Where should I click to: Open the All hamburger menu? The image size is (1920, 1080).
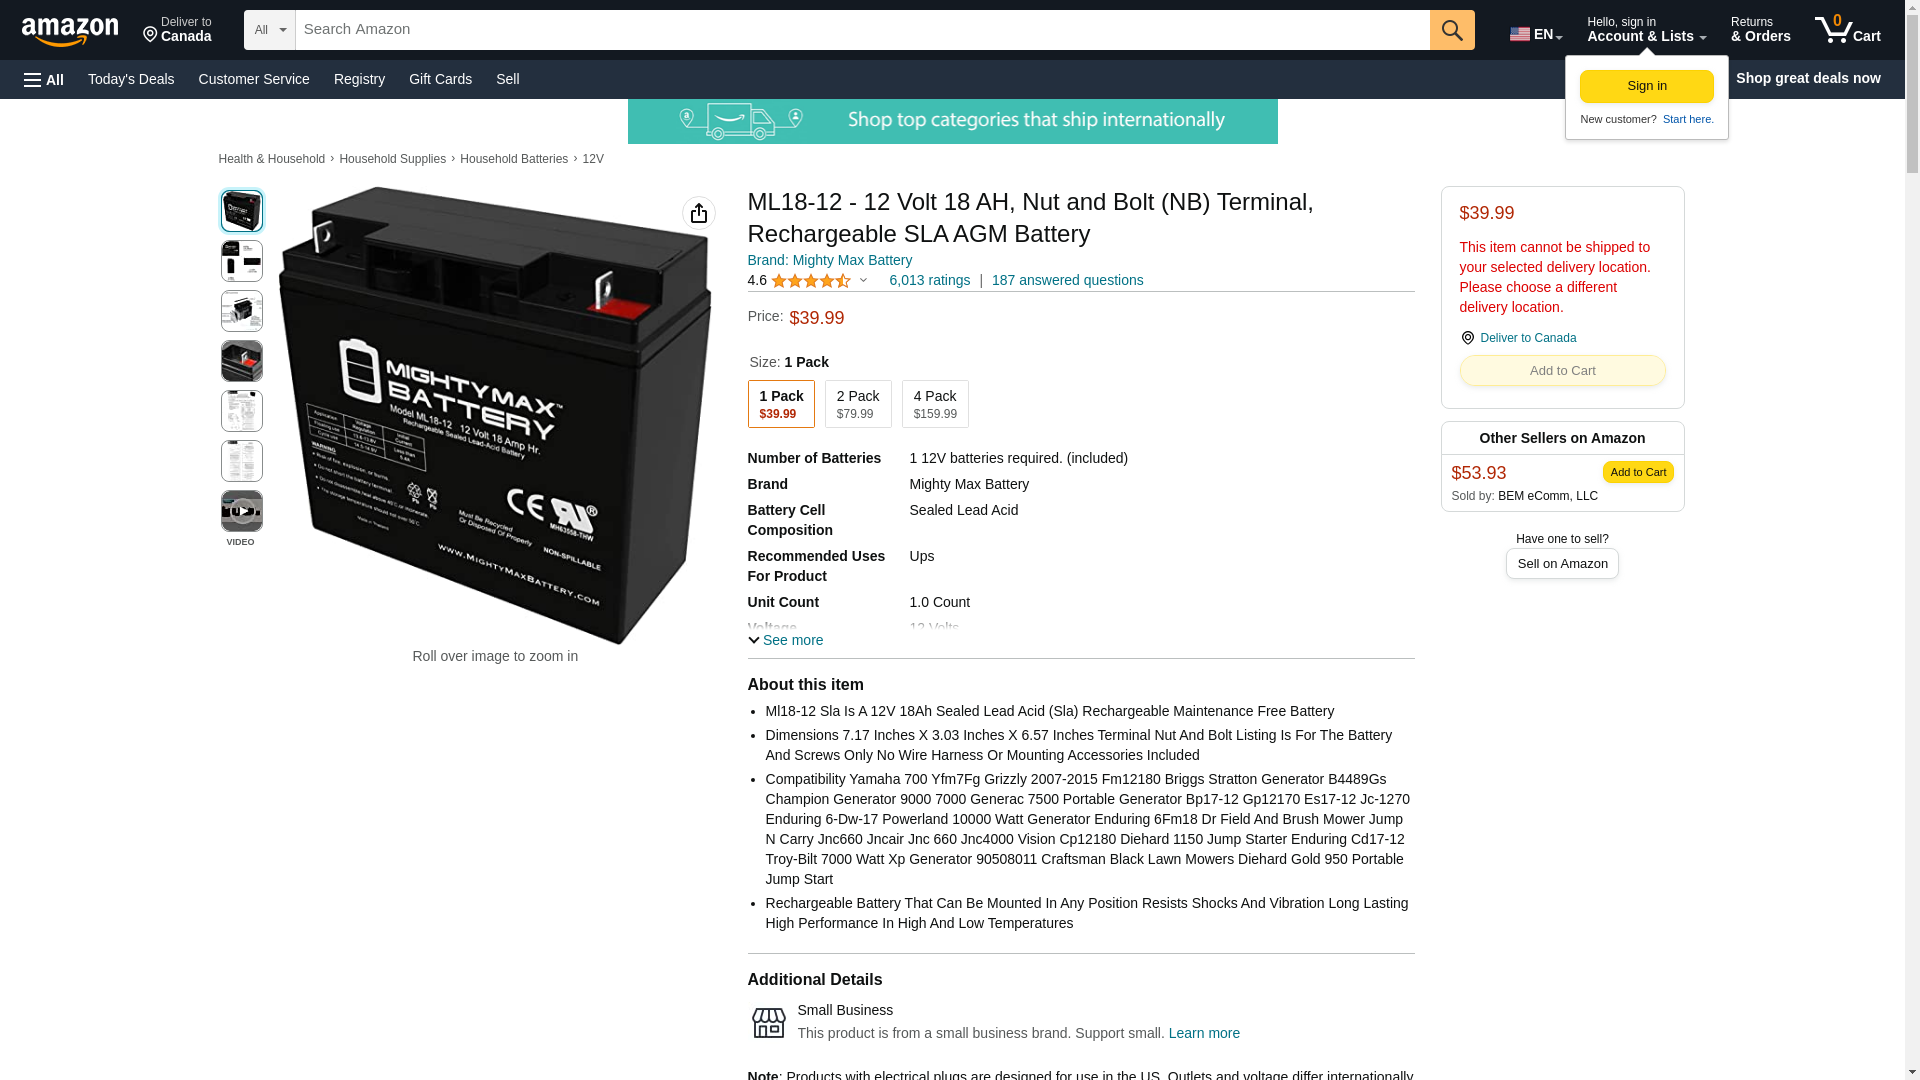44,79
